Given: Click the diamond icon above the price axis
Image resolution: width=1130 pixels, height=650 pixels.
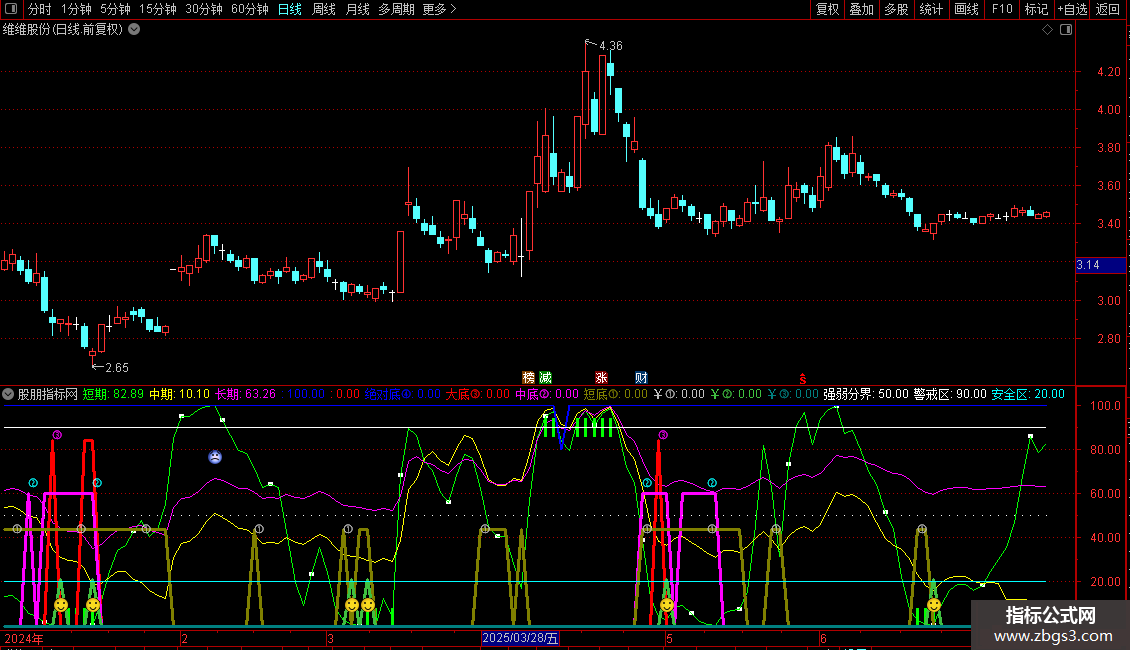Looking at the screenshot, I should coord(1047,30).
